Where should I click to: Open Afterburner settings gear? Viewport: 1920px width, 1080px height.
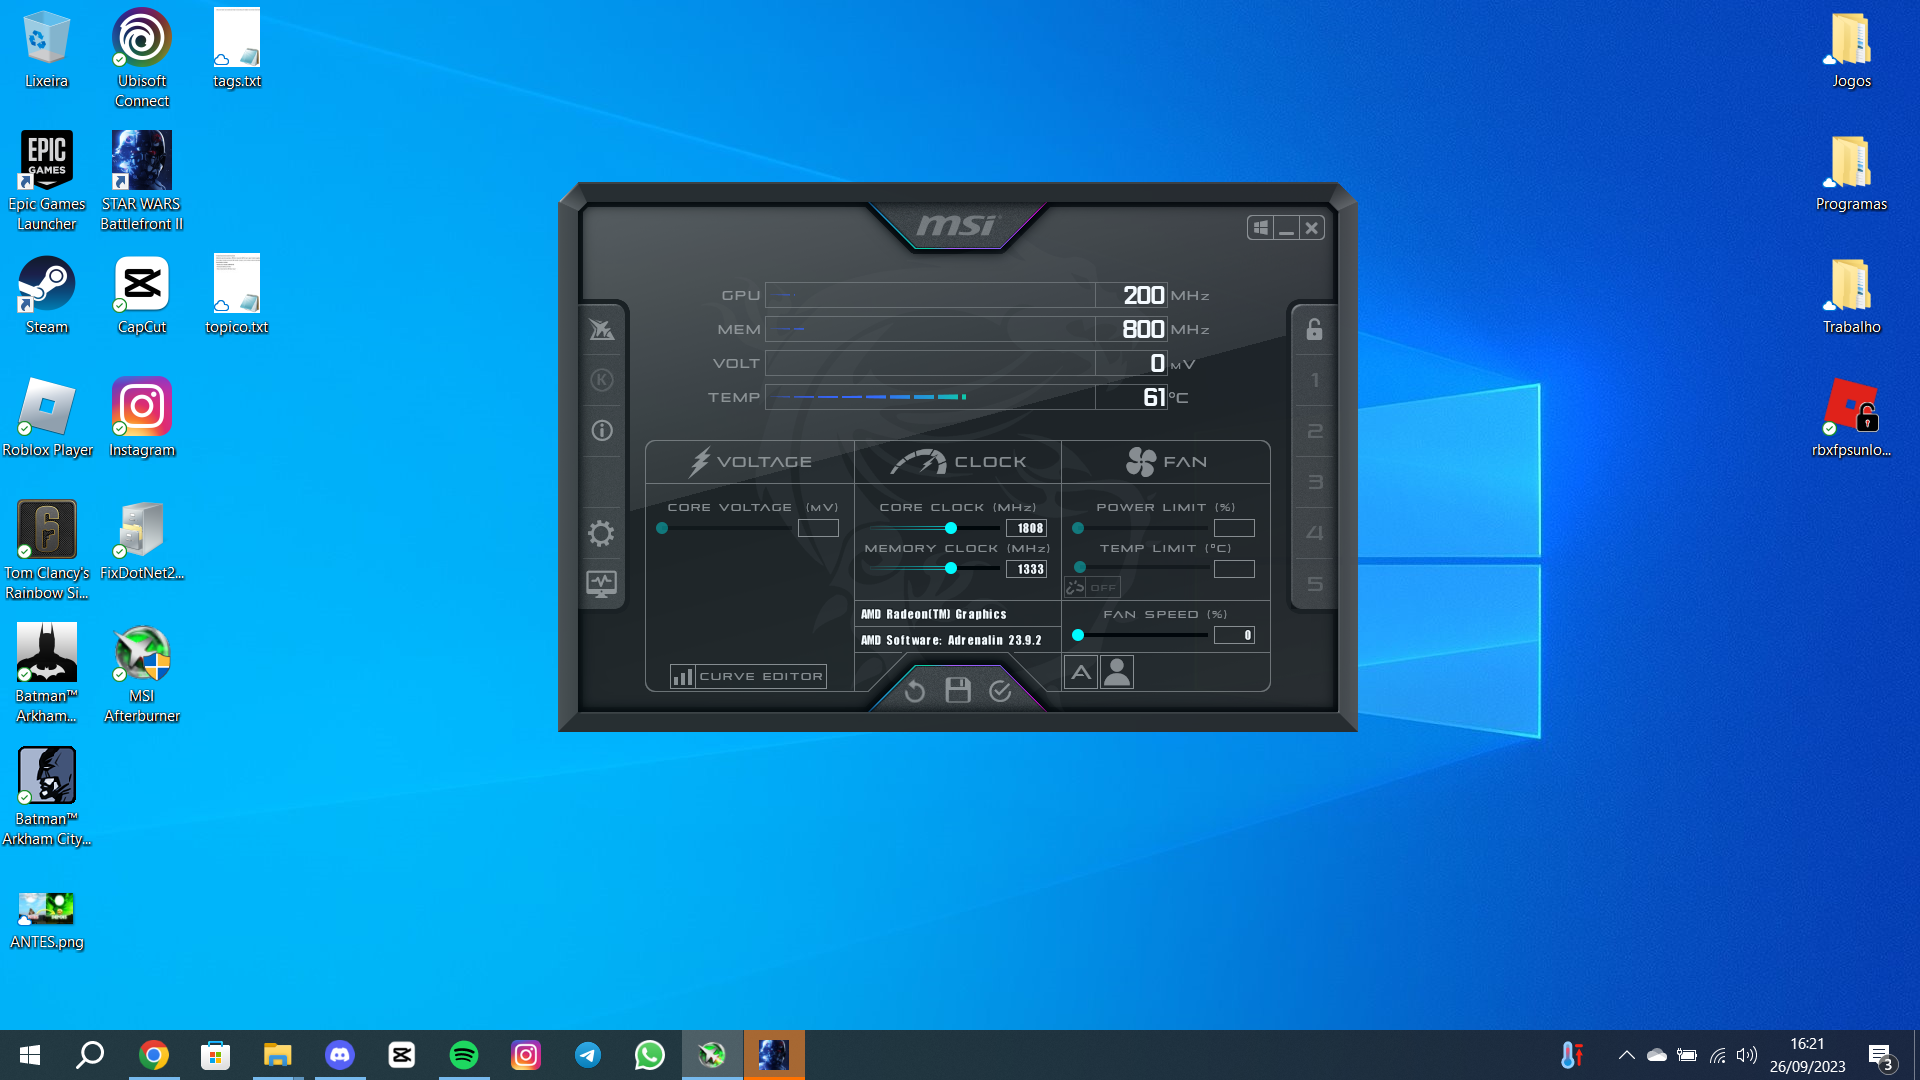pos(601,533)
